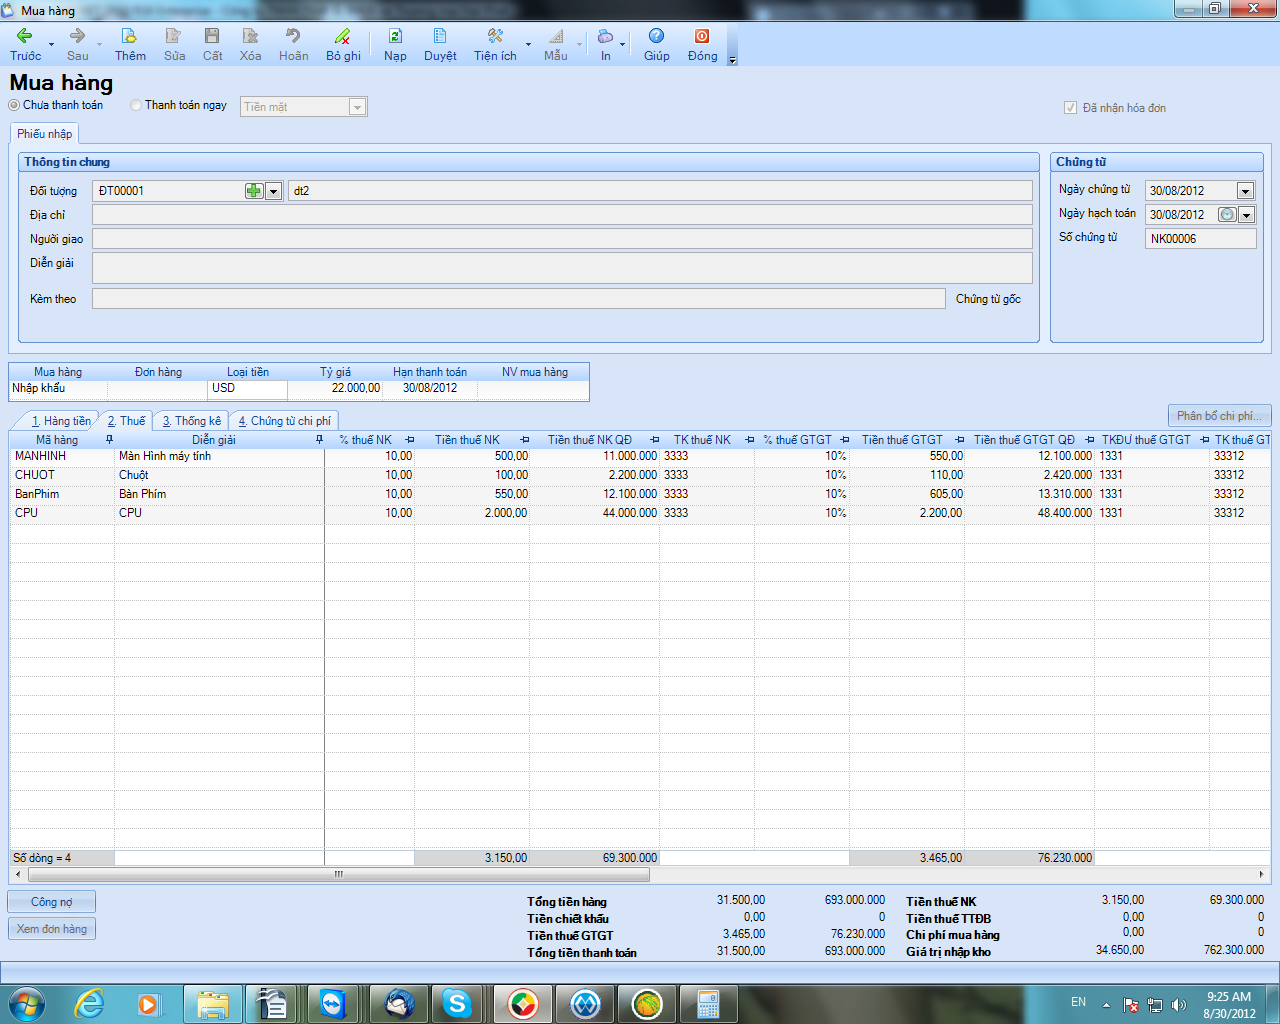
Task: Click Chứng từ gốc link
Action: coord(988,299)
